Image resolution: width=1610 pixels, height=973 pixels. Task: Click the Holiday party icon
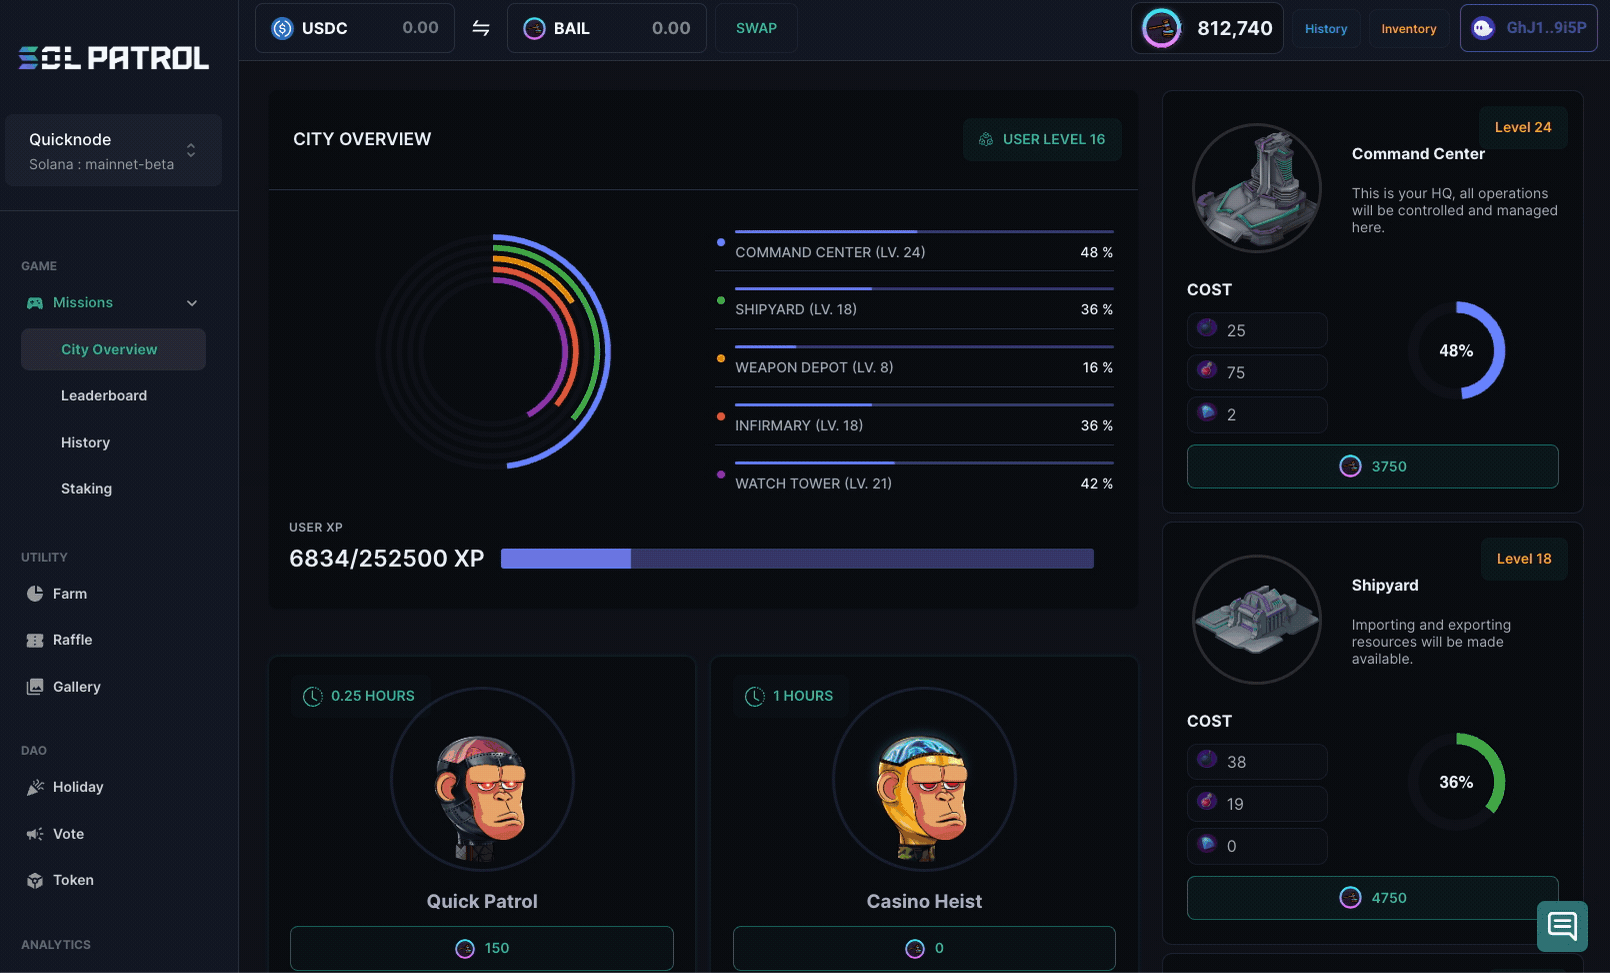point(35,788)
